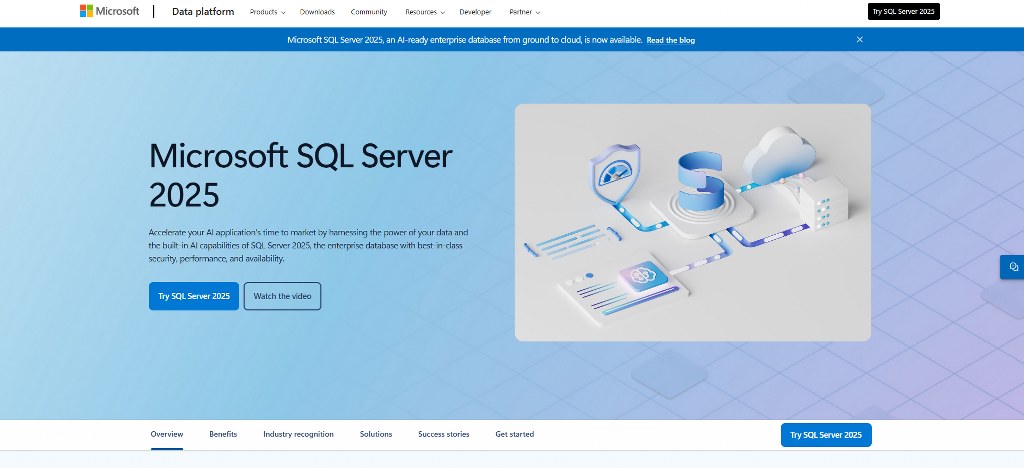Open the Community menu item
This screenshot has width=1024, height=468.
pos(369,12)
